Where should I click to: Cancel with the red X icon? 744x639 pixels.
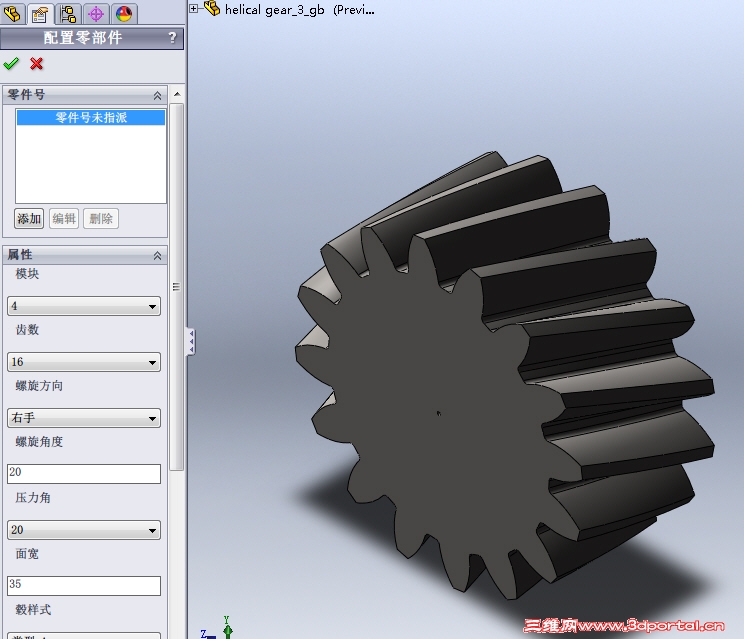pos(37,64)
